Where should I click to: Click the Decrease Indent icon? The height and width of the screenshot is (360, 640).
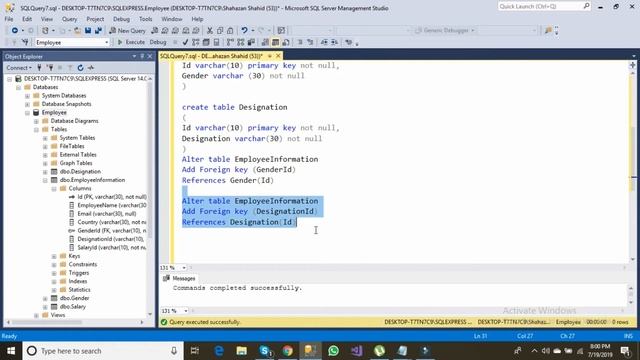pyautogui.click(x=324, y=42)
